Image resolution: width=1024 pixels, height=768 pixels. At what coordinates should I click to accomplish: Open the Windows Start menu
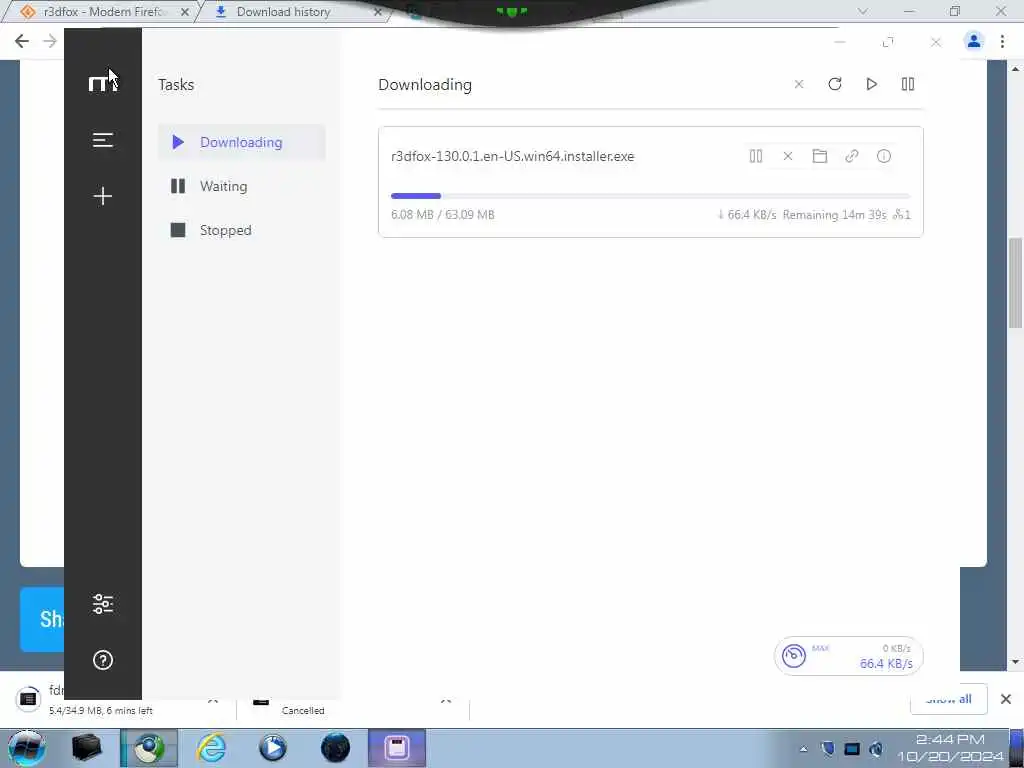(x=26, y=748)
